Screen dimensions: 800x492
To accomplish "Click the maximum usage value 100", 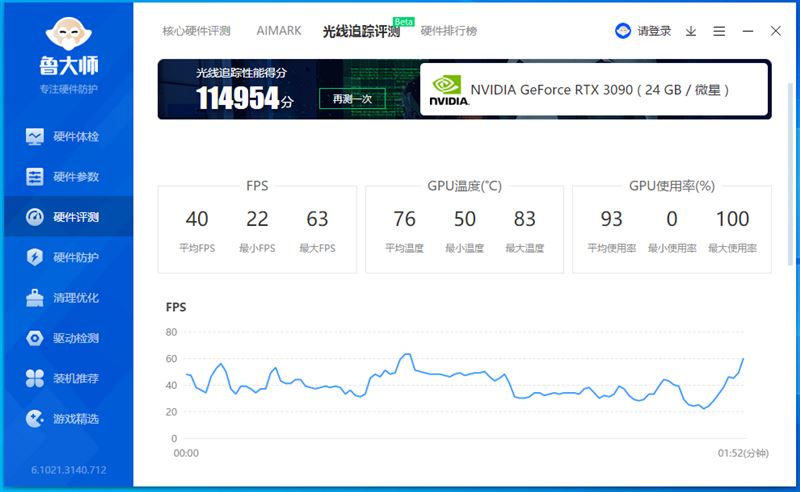I will 733,219.
